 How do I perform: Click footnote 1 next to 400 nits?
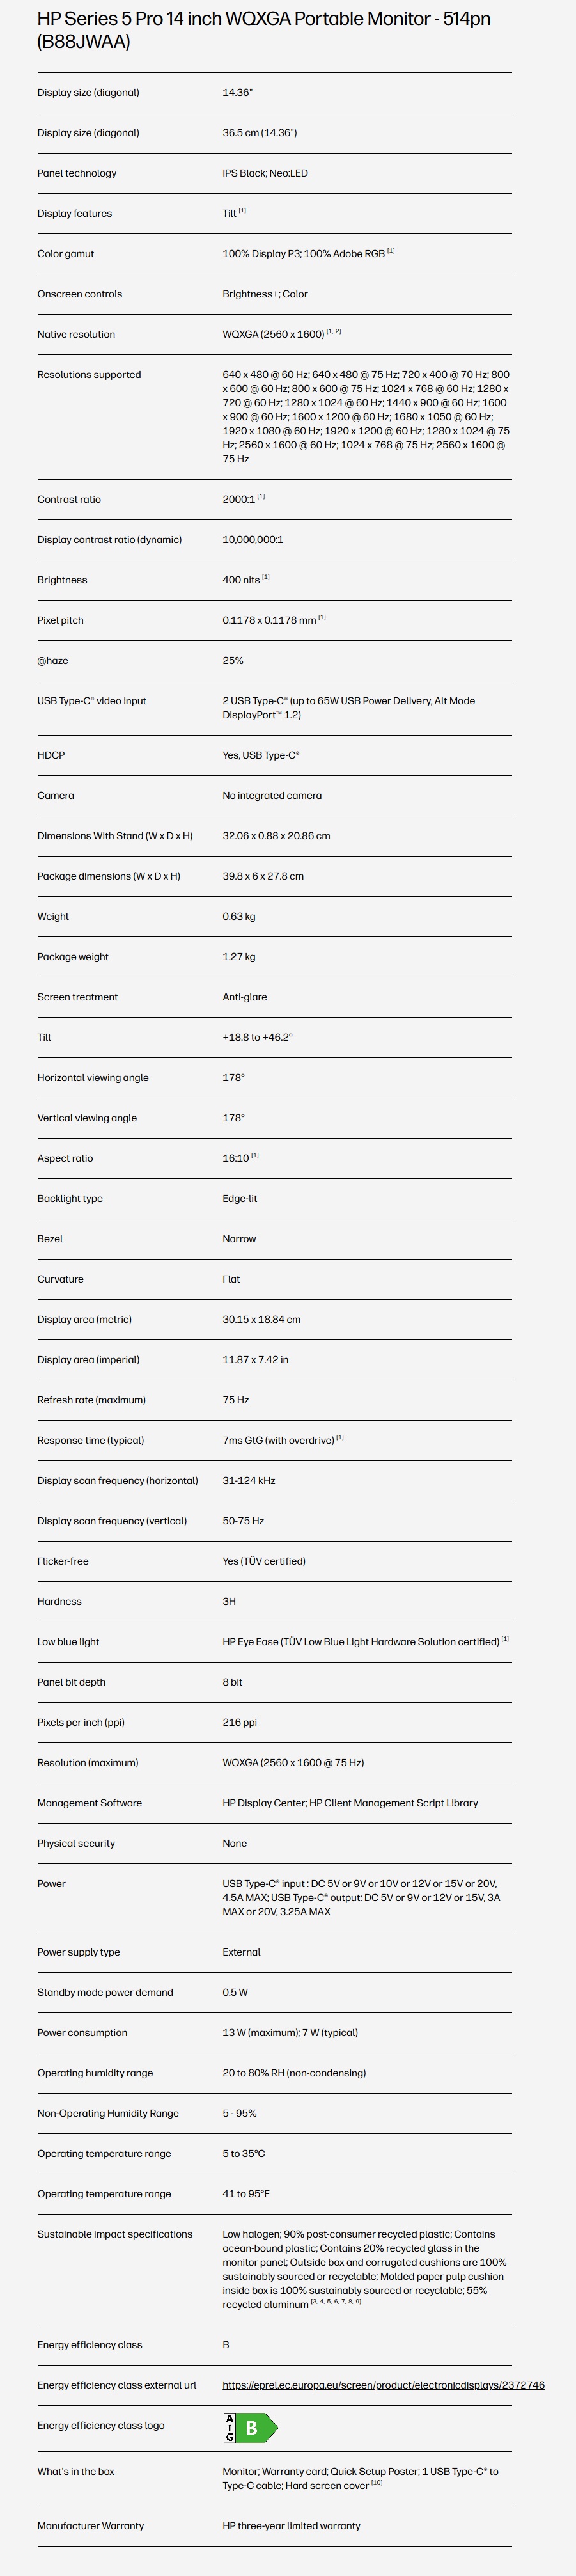point(266,577)
